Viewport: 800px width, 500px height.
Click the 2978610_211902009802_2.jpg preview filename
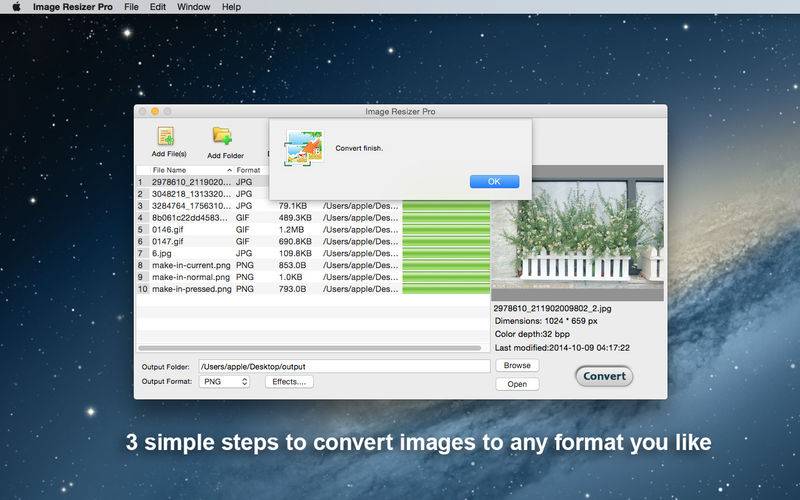(x=552, y=308)
